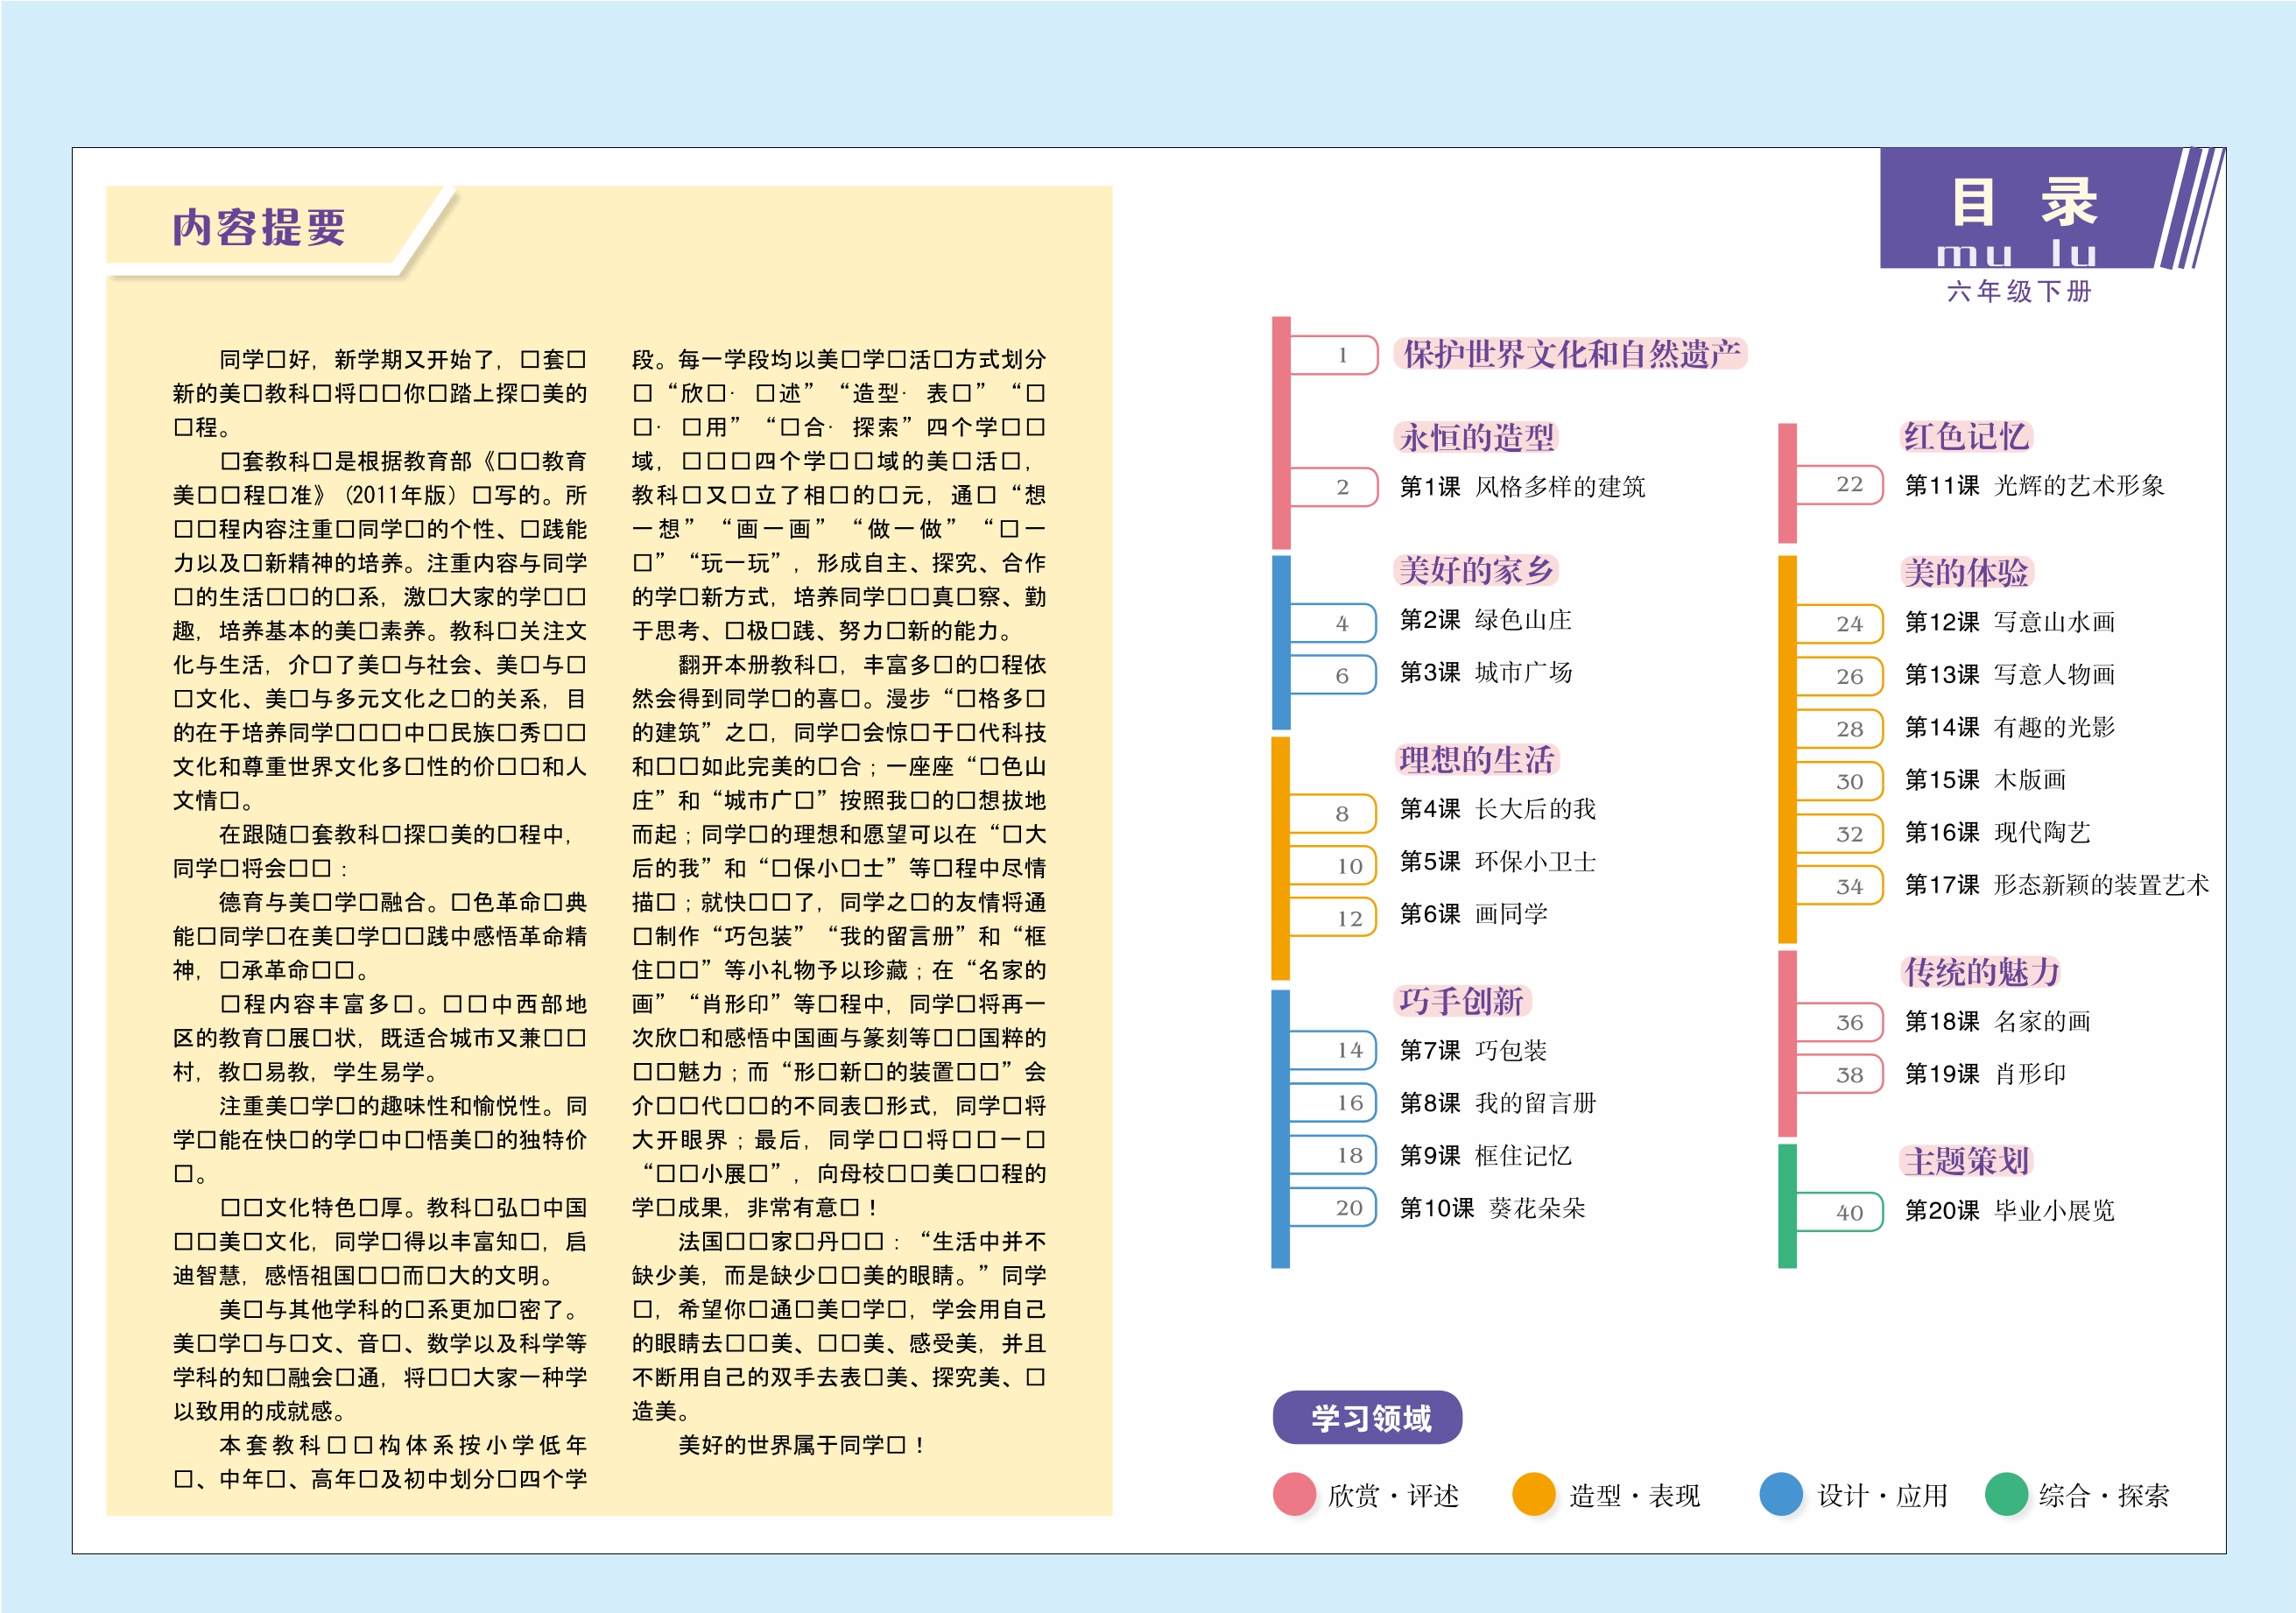Click the orange 造型·表现 legend circle
The image size is (2296, 1613).
click(1534, 1494)
